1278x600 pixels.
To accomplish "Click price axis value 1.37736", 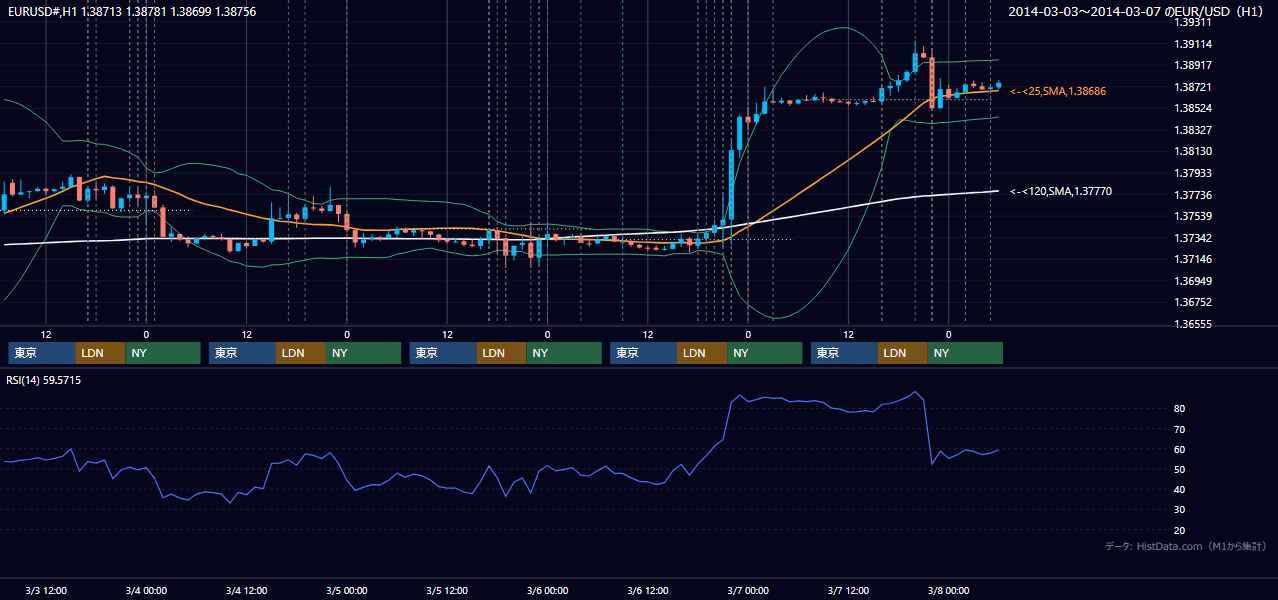I will tap(1192, 195).
